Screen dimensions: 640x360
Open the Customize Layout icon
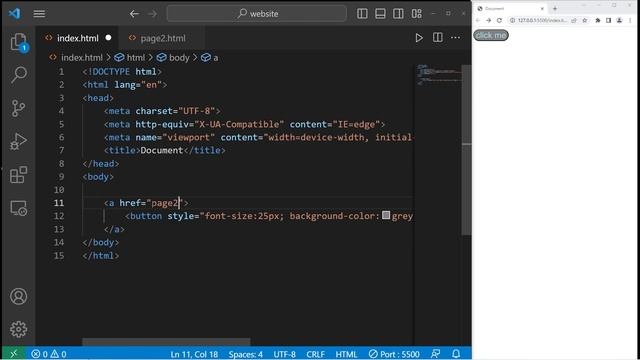[x=417, y=13]
